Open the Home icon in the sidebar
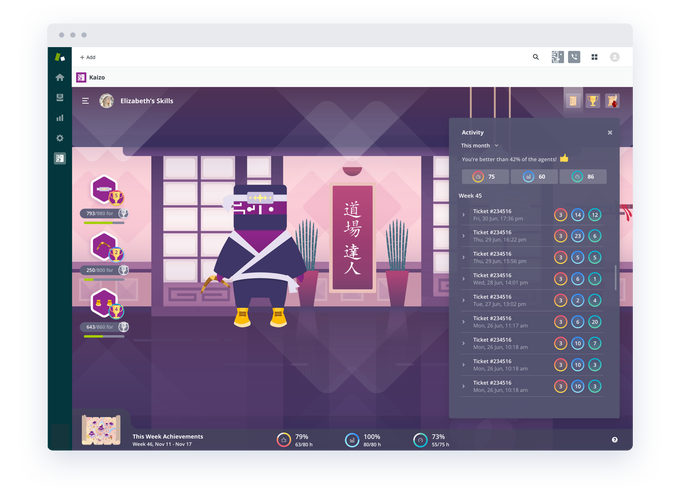Viewport: 680px width, 502px height. 60,77
